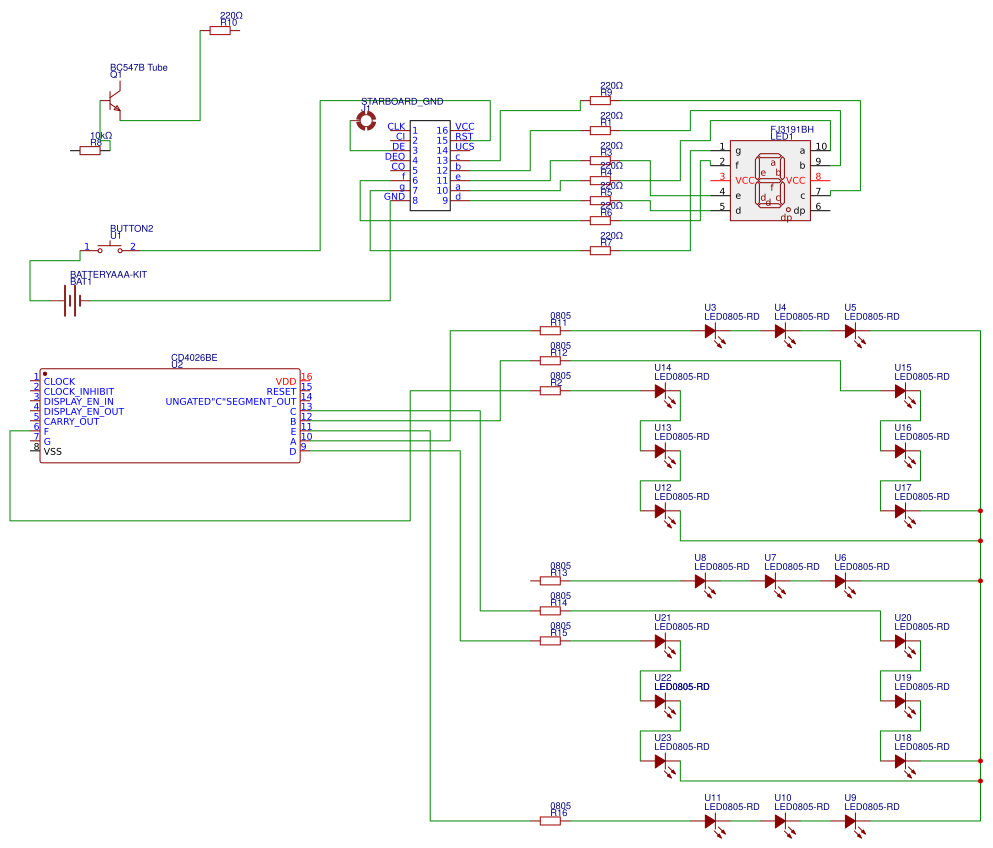
Task: Click the "CARRY_OUT" pin label
Action: [x=72, y=422]
